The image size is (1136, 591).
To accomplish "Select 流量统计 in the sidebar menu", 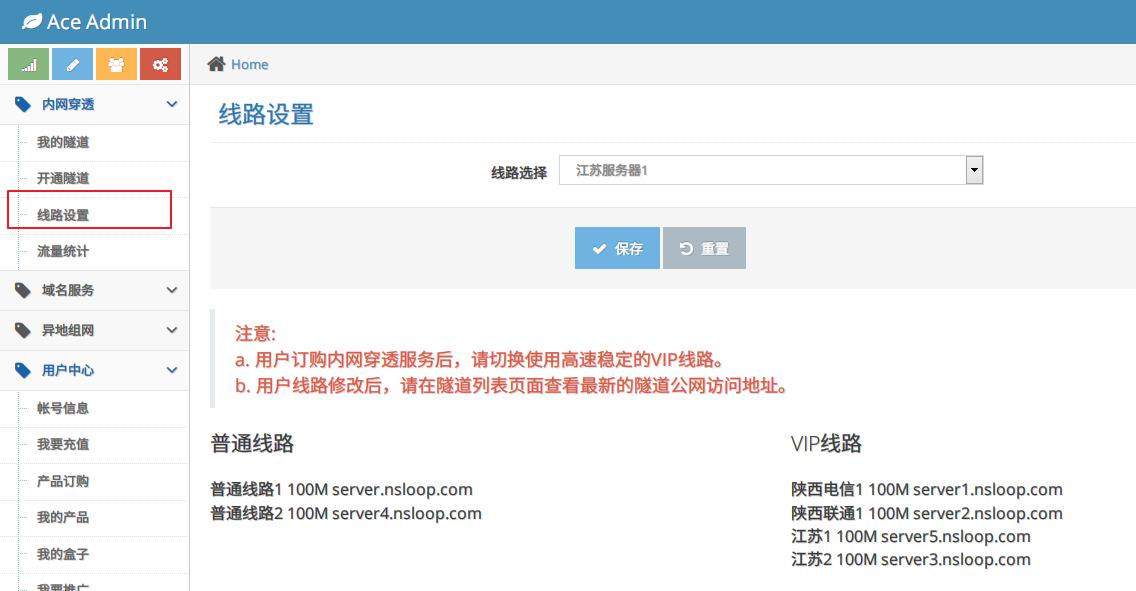I will (63, 251).
